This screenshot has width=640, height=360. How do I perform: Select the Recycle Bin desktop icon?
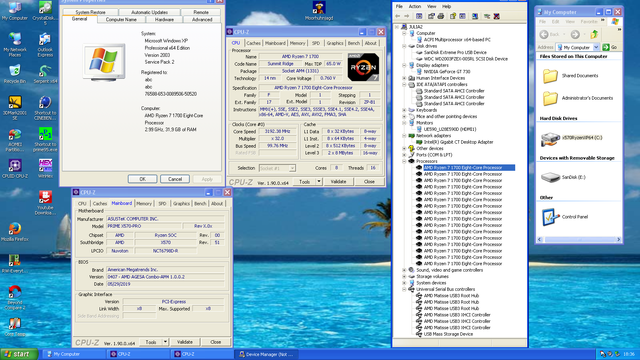[15, 74]
